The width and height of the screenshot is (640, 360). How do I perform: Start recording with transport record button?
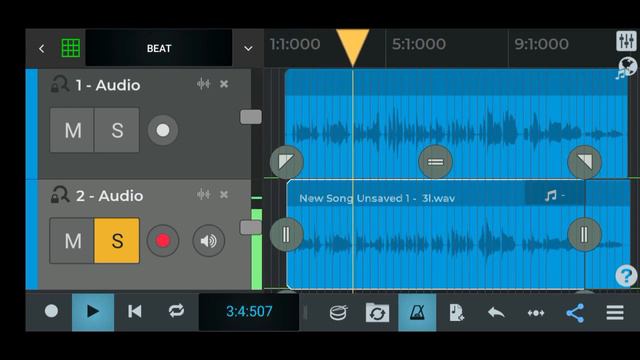(51, 311)
